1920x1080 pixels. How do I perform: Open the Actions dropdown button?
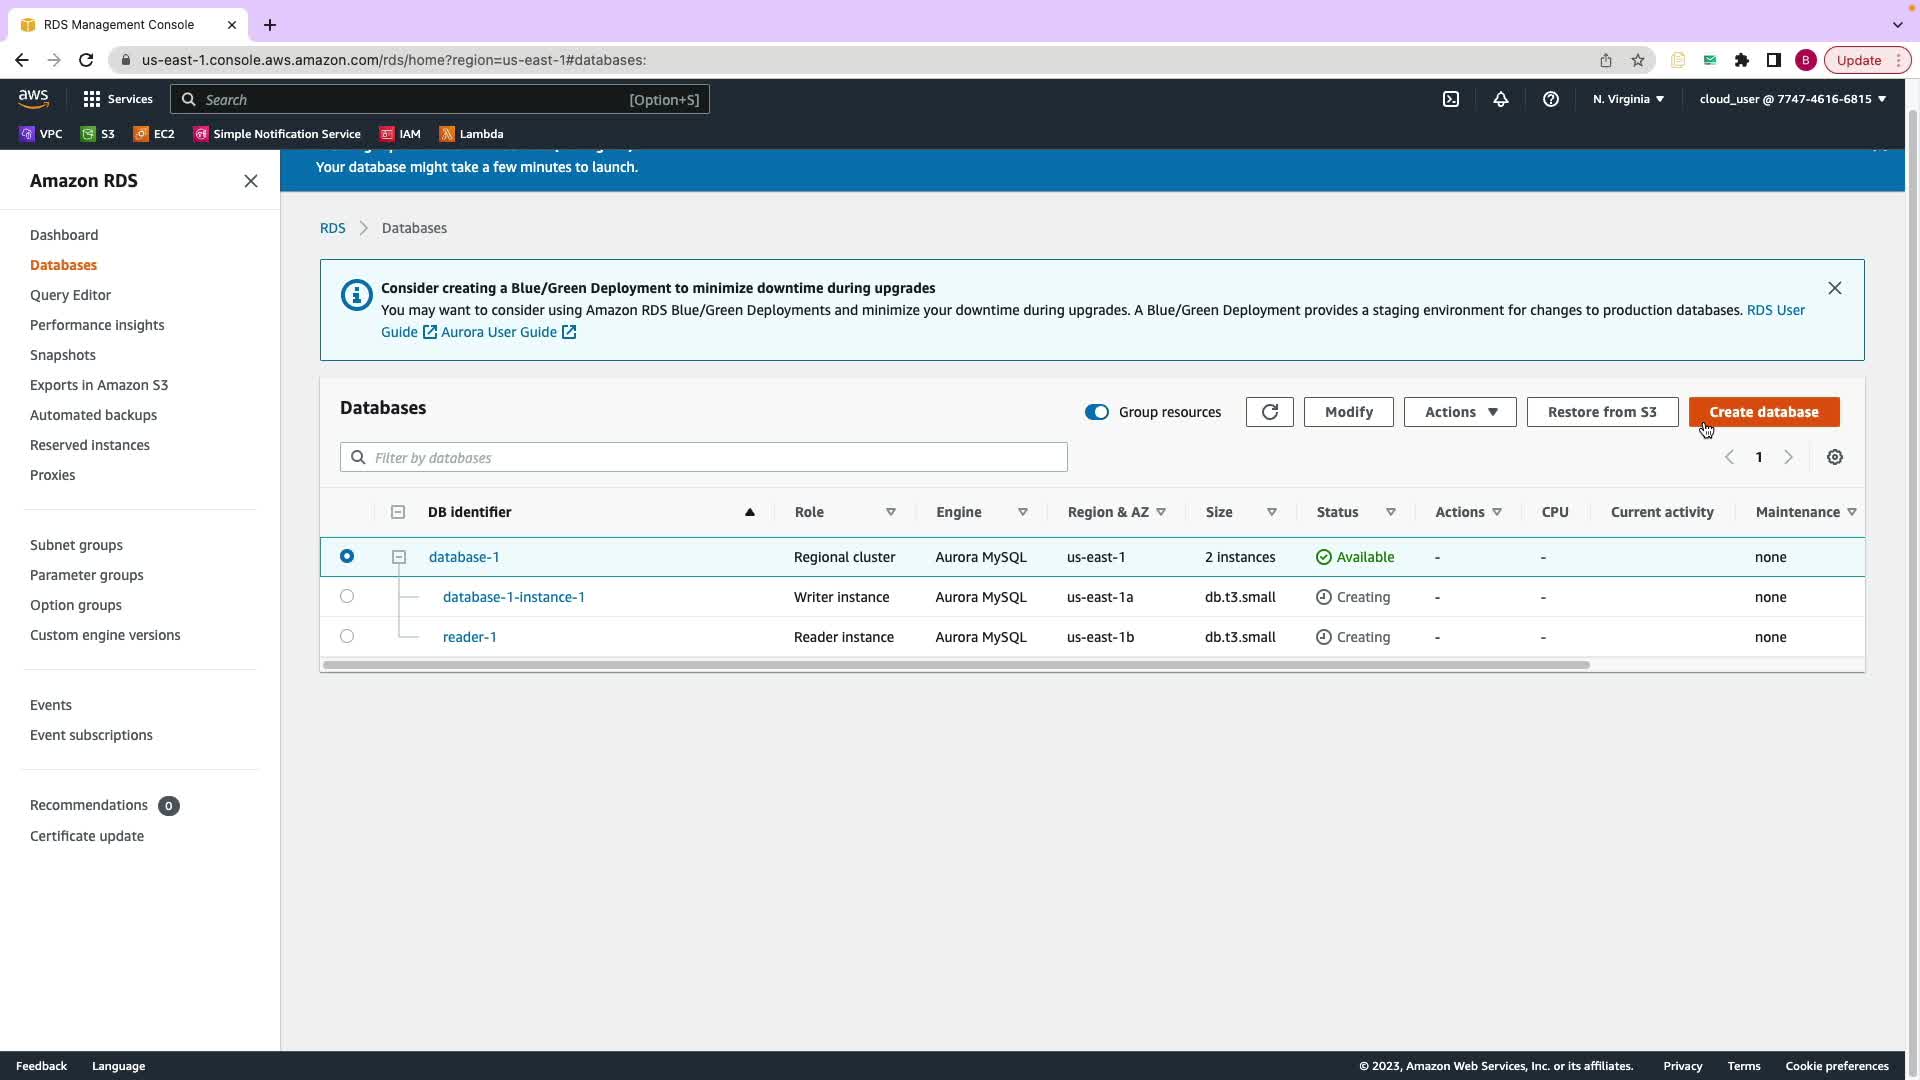(x=1460, y=412)
